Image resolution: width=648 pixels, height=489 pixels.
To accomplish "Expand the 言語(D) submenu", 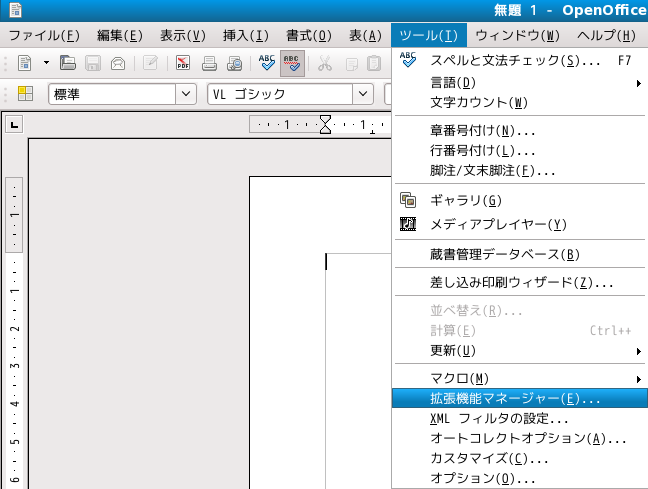I will 520,83.
